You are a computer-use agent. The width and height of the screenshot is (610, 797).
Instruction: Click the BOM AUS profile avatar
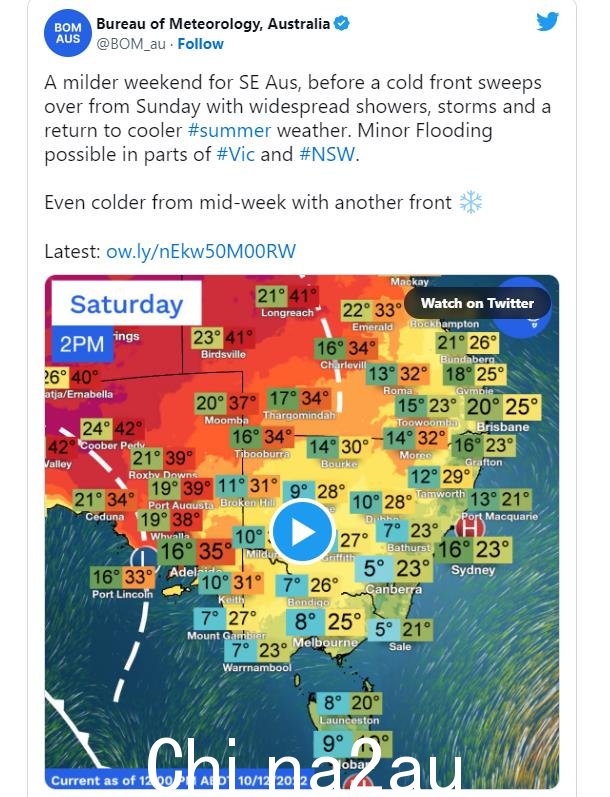coord(68,33)
